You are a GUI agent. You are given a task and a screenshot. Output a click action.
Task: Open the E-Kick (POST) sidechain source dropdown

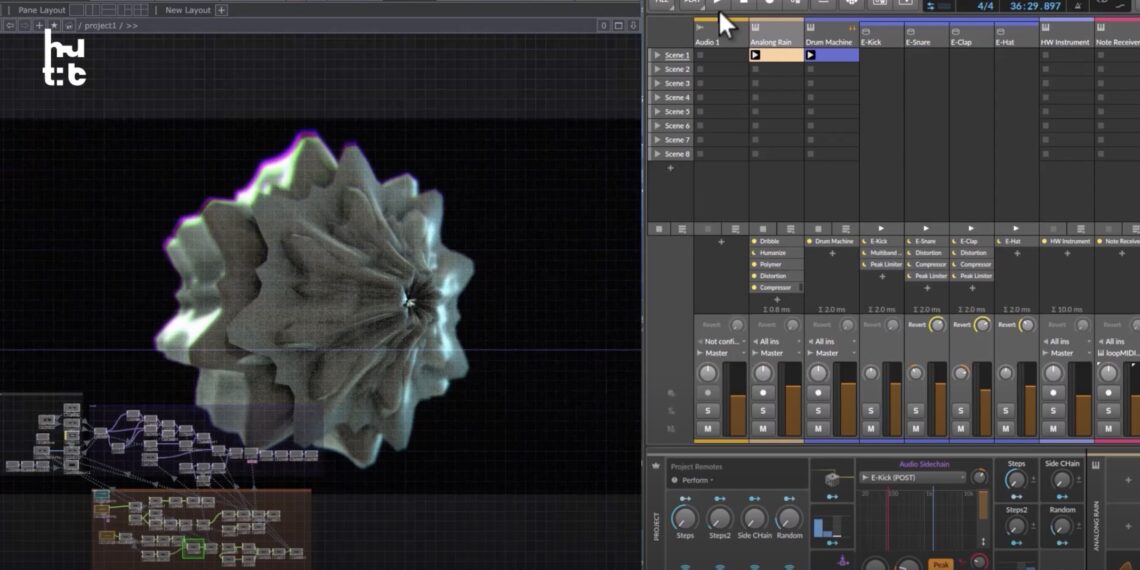pos(912,478)
